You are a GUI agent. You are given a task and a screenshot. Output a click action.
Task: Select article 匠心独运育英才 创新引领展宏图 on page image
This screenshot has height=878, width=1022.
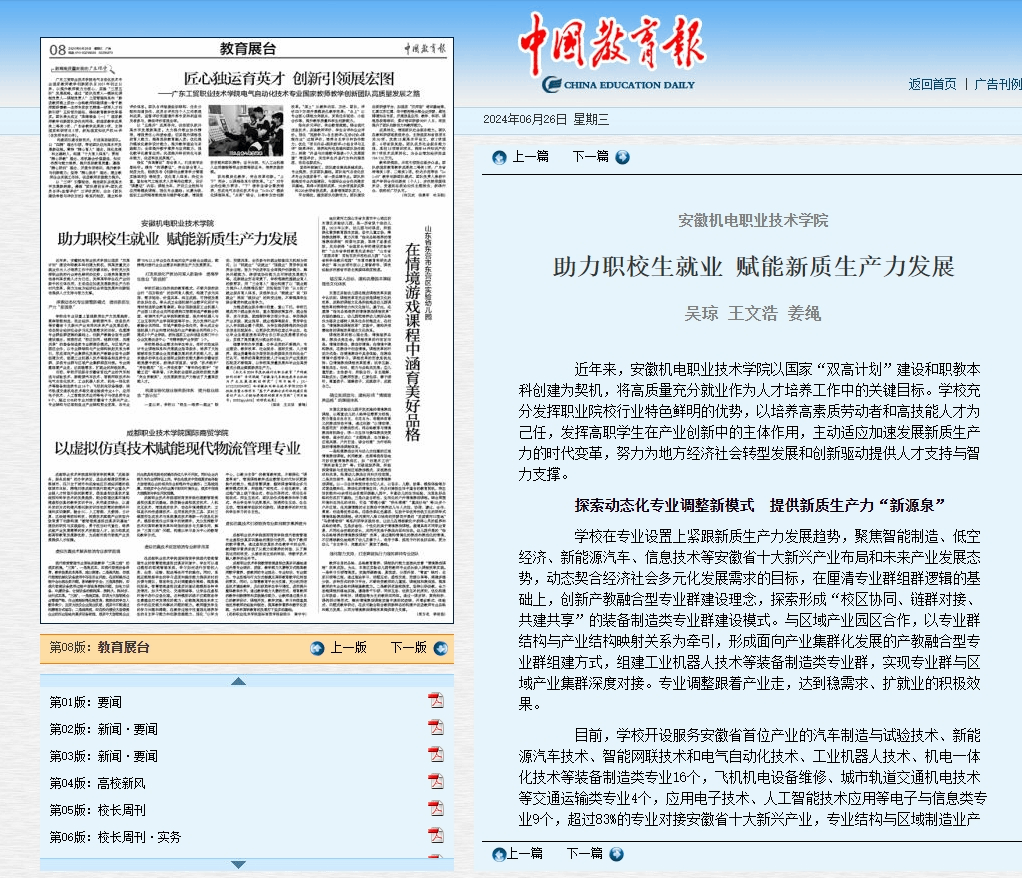click(289, 79)
